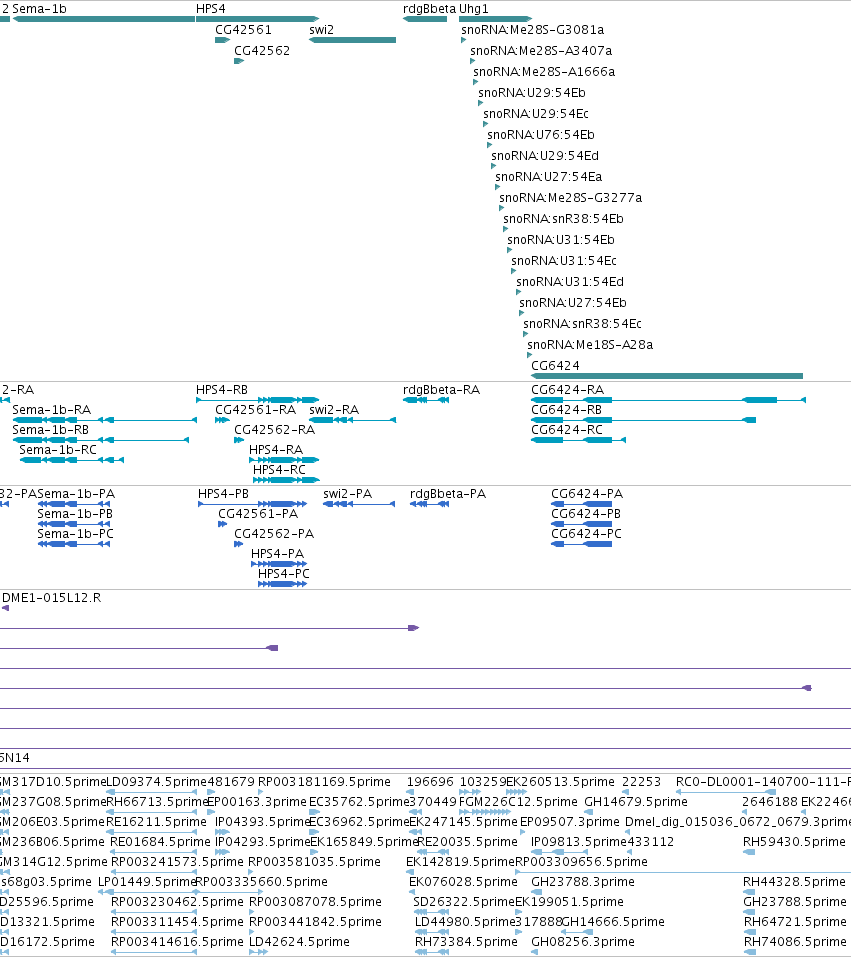The height and width of the screenshot is (957, 851).
Task: Click snoRNA:Me28S-G3277a feature label
Action: point(571,198)
